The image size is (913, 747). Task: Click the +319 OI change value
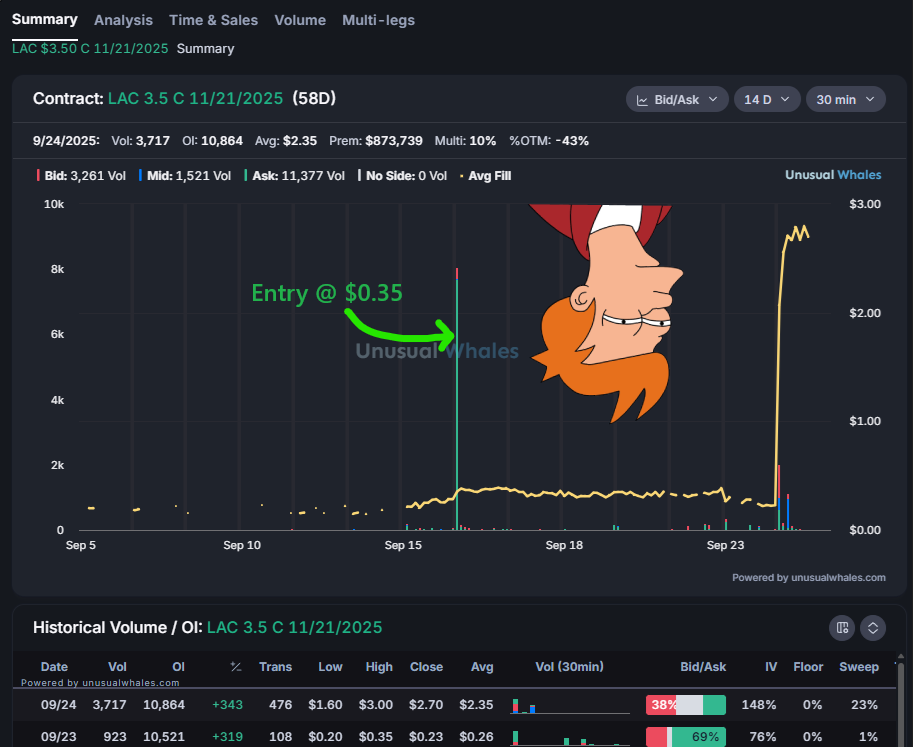(227, 737)
